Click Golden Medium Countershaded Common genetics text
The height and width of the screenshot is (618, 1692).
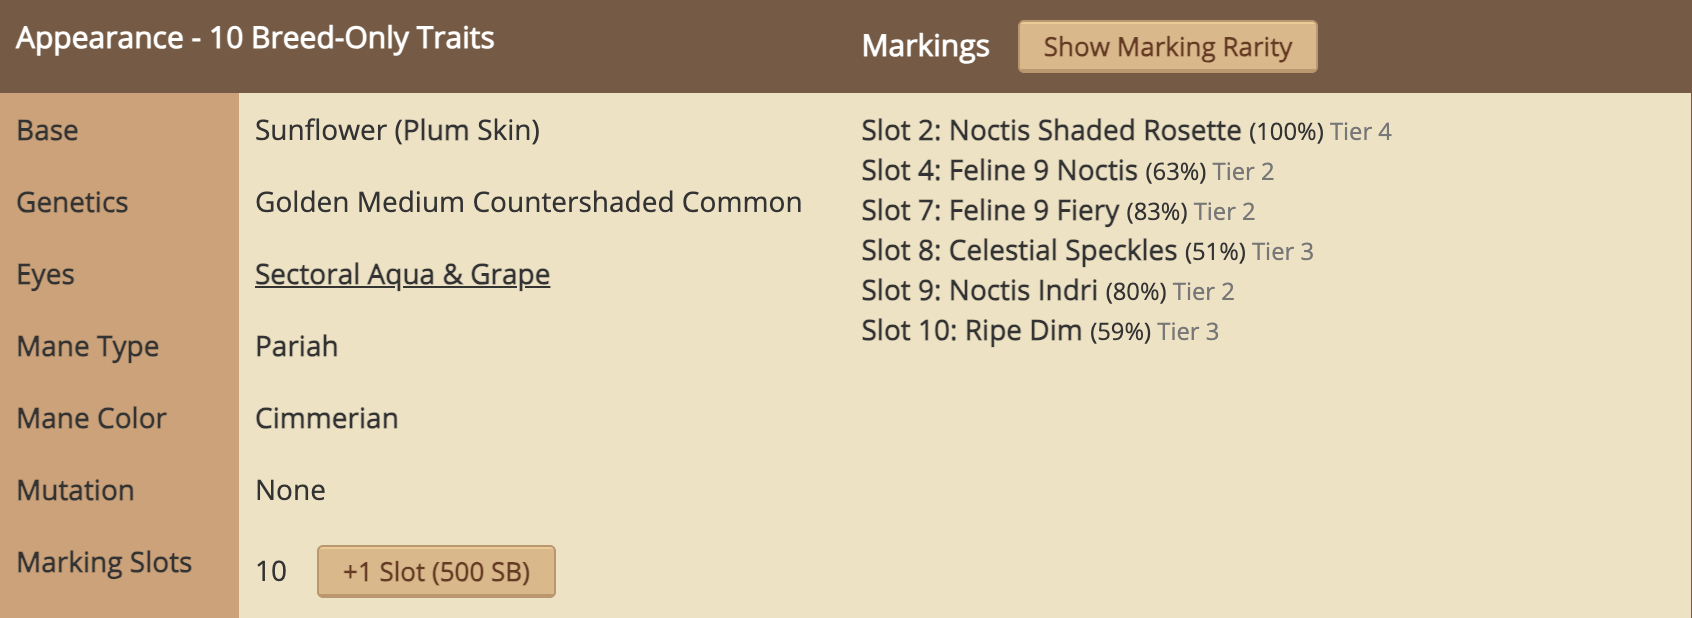click(x=528, y=203)
